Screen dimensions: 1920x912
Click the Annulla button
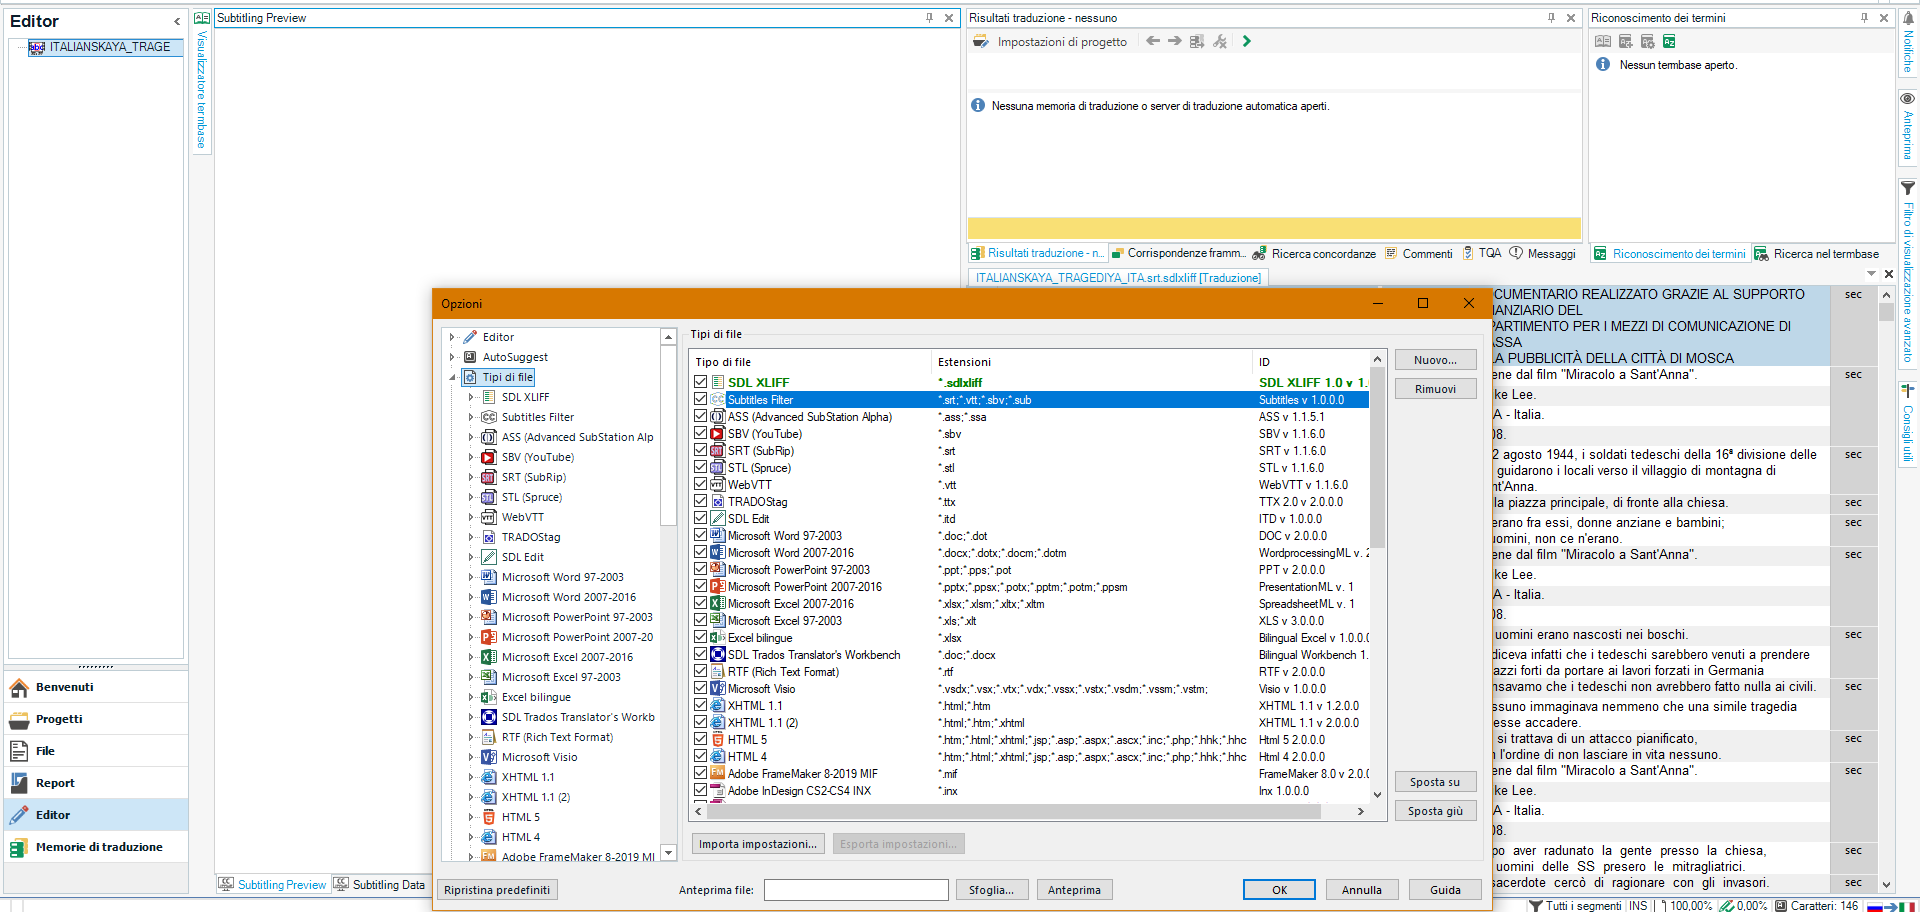[x=1362, y=890]
